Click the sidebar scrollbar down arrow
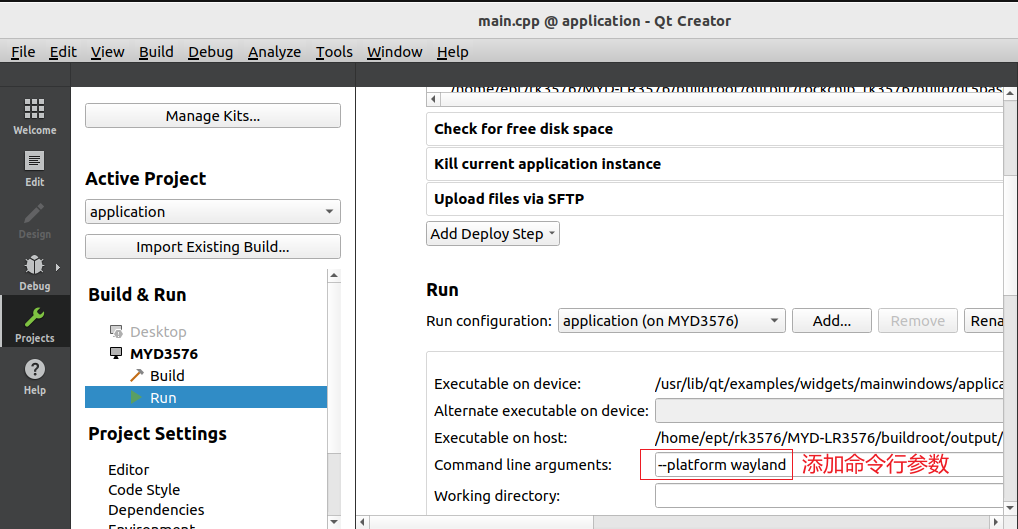This screenshot has height=529, width=1018. pyautogui.click(x=334, y=521)
